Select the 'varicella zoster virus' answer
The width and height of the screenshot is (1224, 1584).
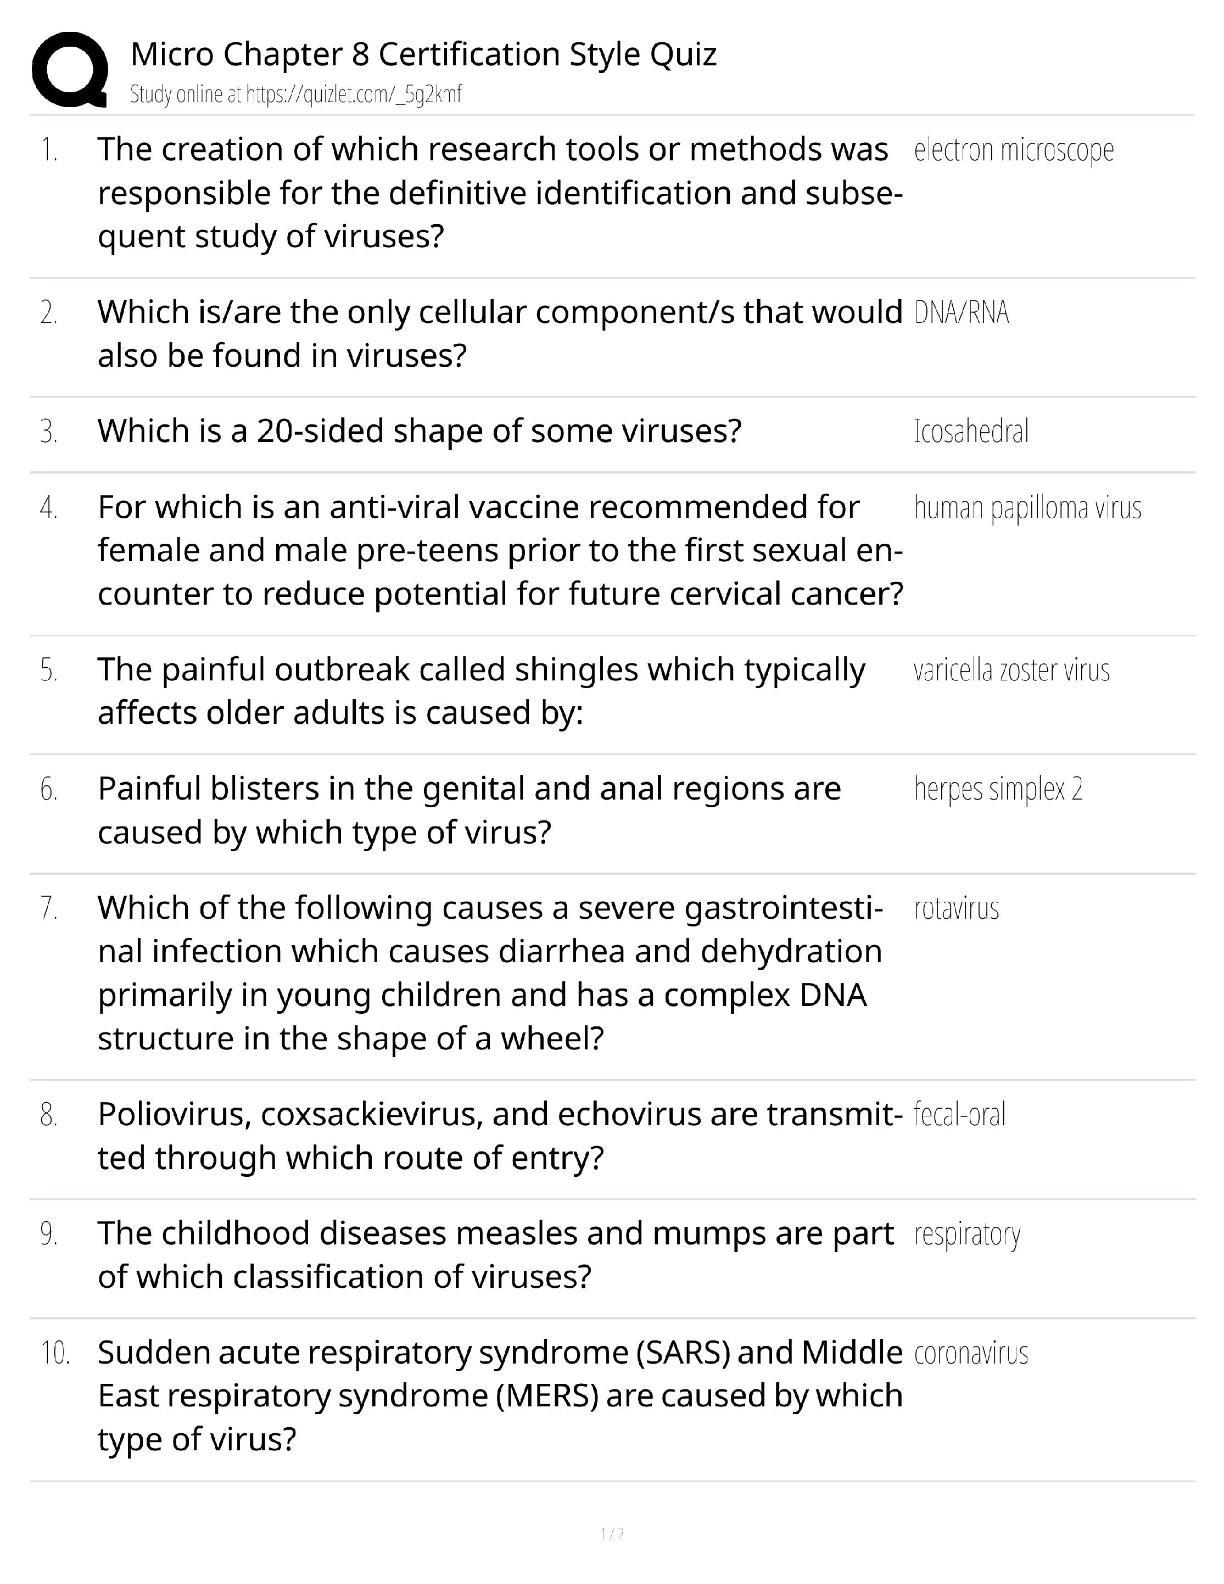pyautogui.click(x=1011, y=670)
